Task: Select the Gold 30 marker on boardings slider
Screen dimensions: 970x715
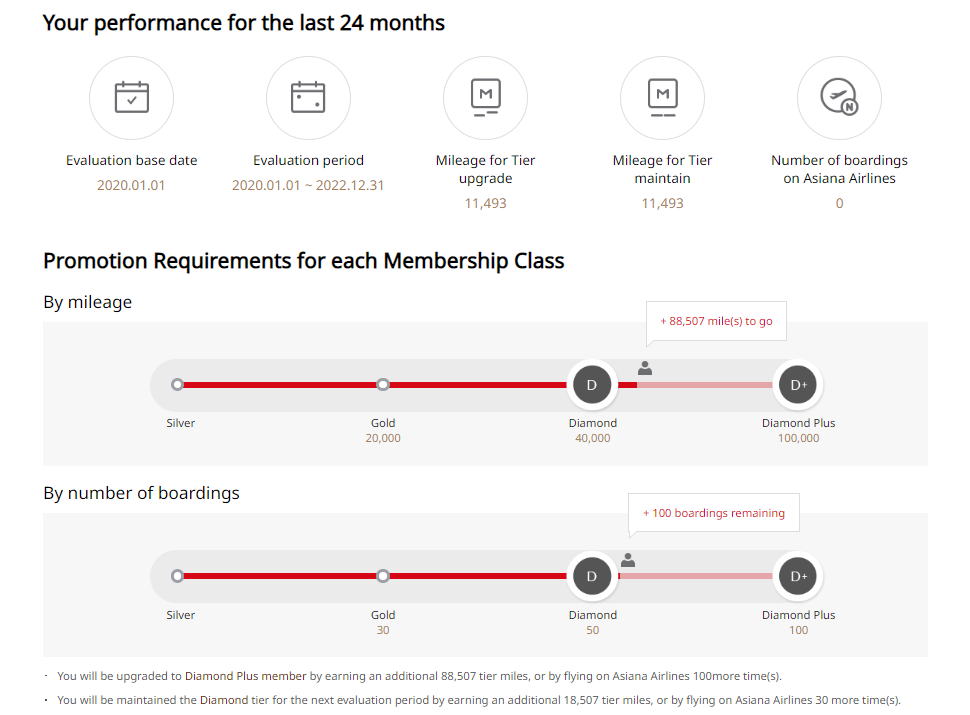Action: [383, 576]
